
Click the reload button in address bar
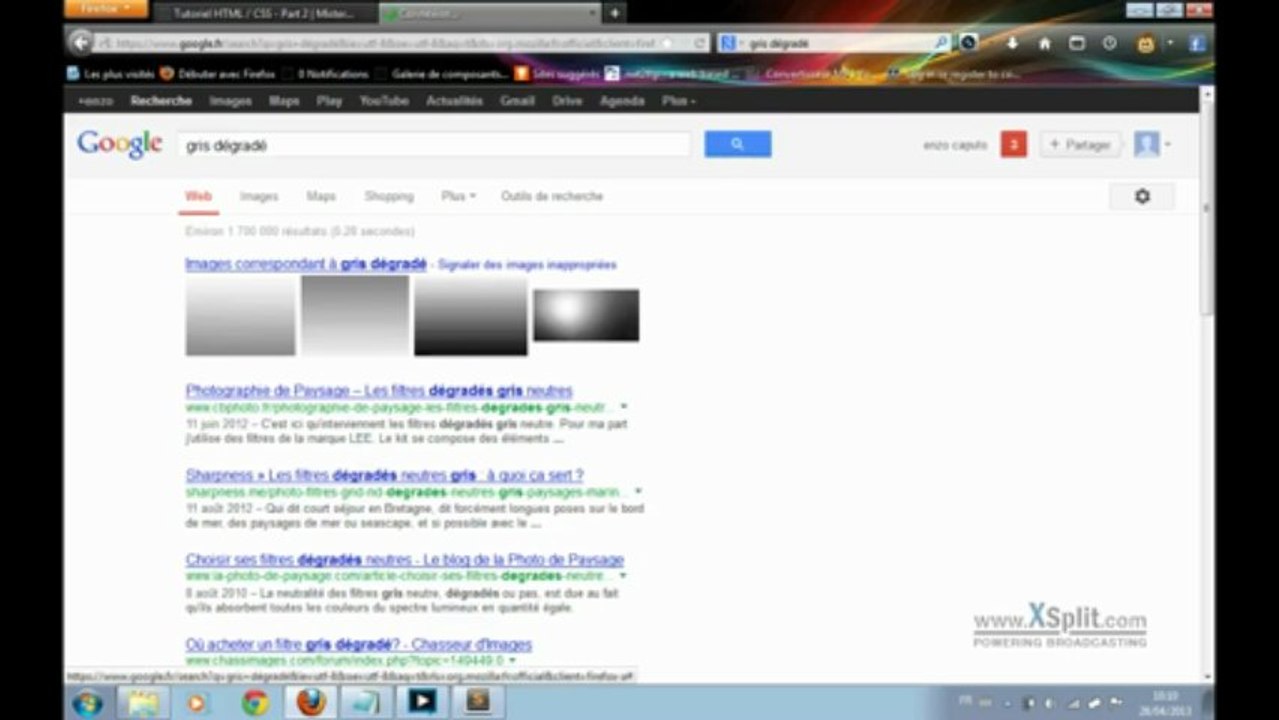700,44
